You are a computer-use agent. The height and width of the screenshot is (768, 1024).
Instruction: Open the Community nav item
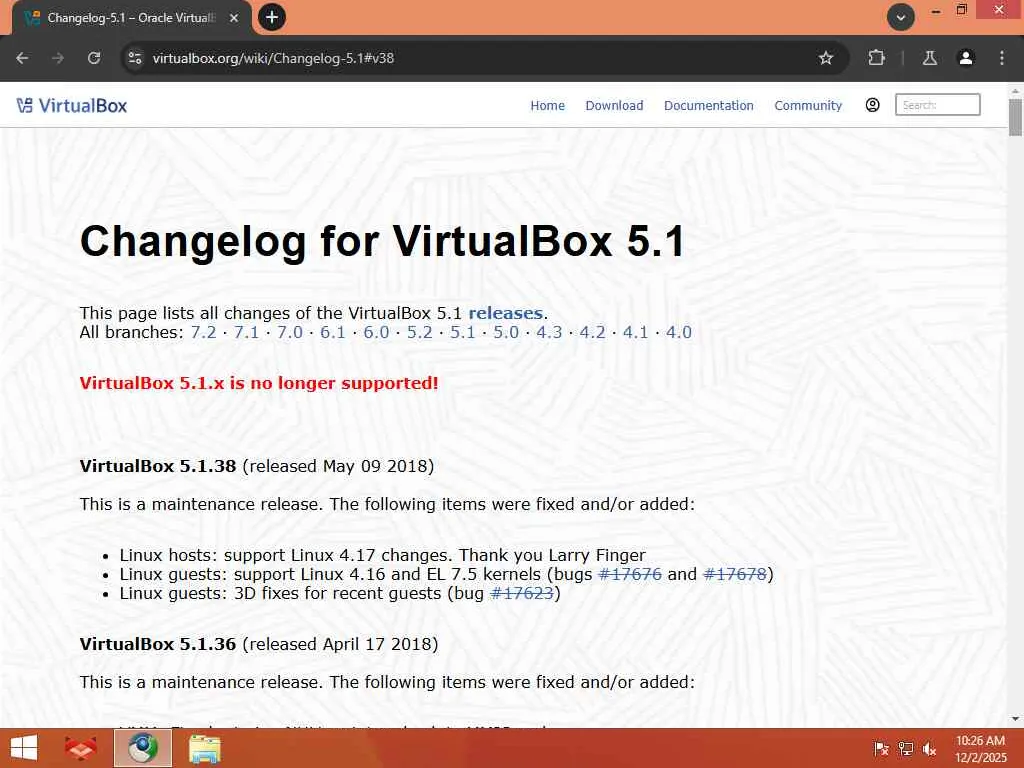click(808, 105)
